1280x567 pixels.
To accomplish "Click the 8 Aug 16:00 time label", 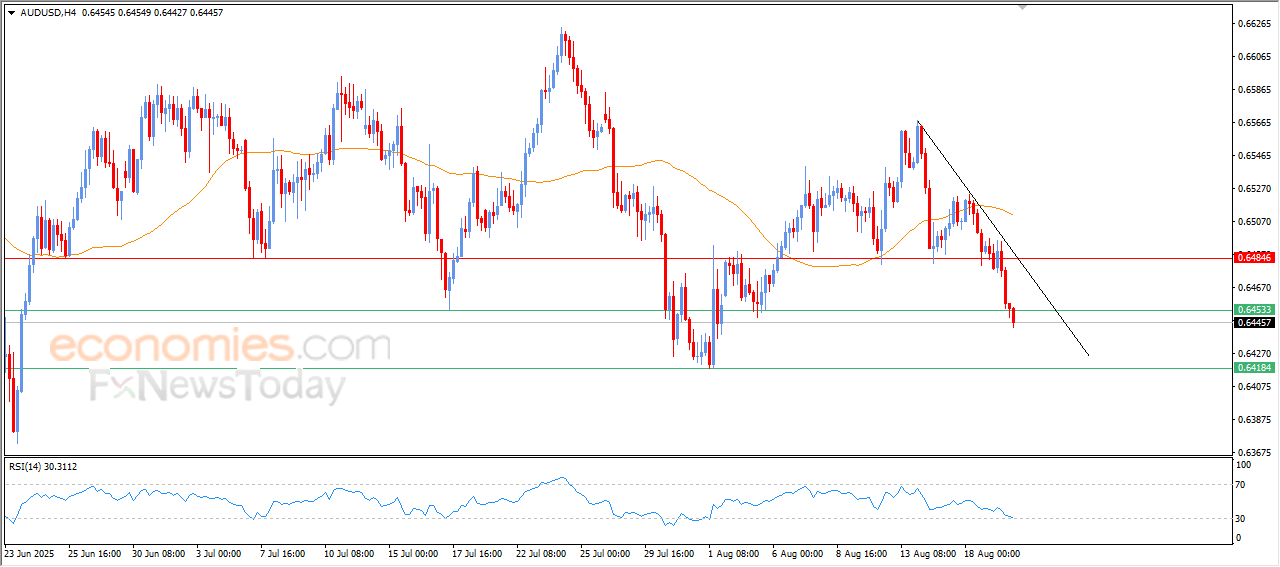I will click(x=861, y=552).
